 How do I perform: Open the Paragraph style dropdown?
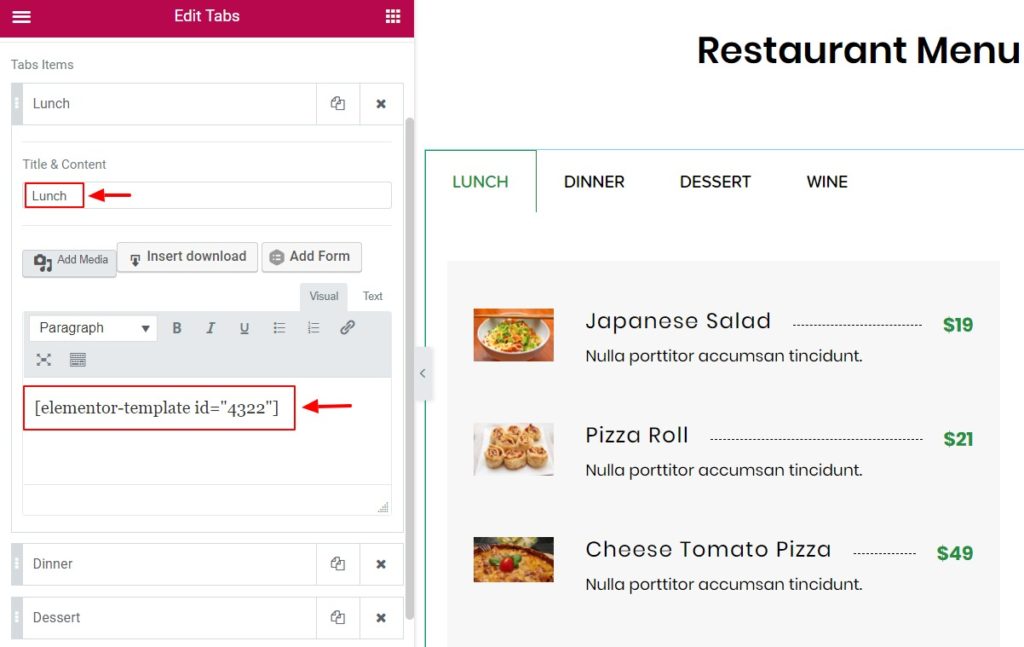point(92,327)
